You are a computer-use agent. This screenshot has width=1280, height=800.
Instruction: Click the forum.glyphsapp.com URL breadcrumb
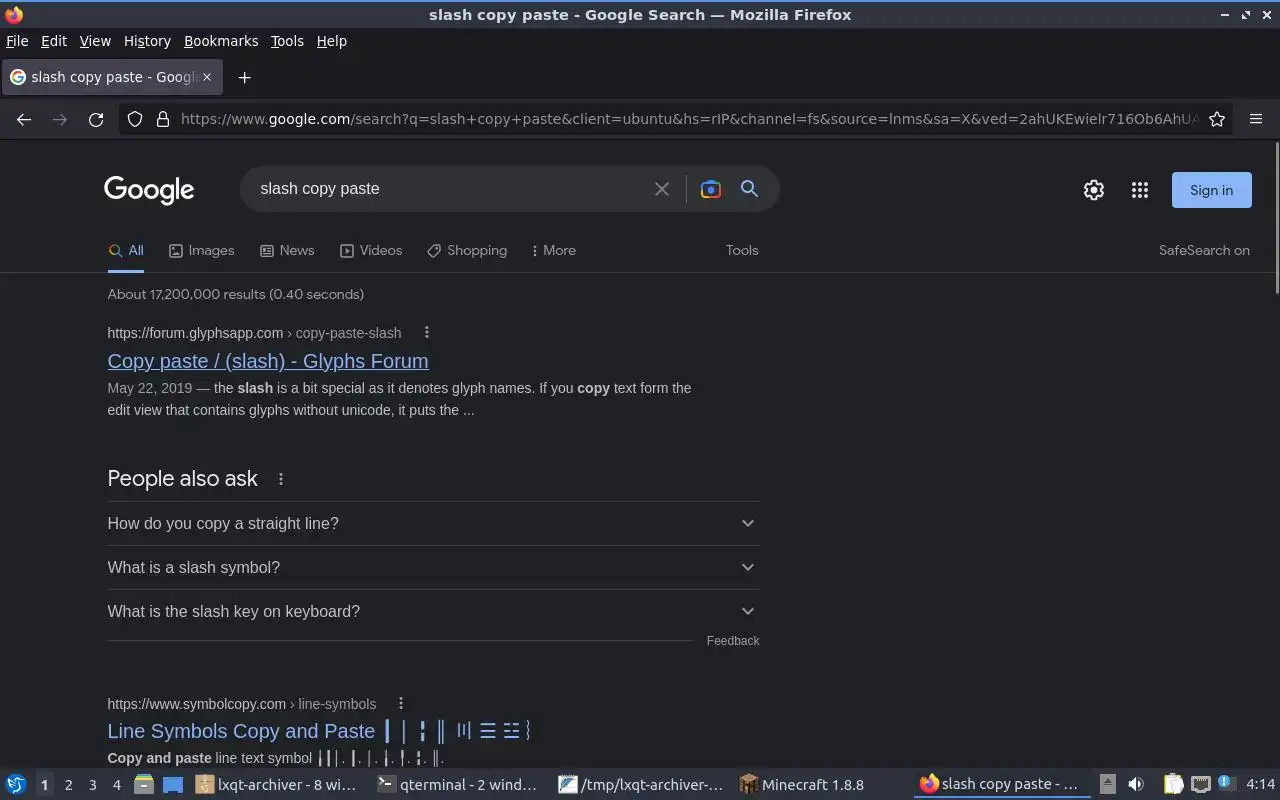[254, 333]
